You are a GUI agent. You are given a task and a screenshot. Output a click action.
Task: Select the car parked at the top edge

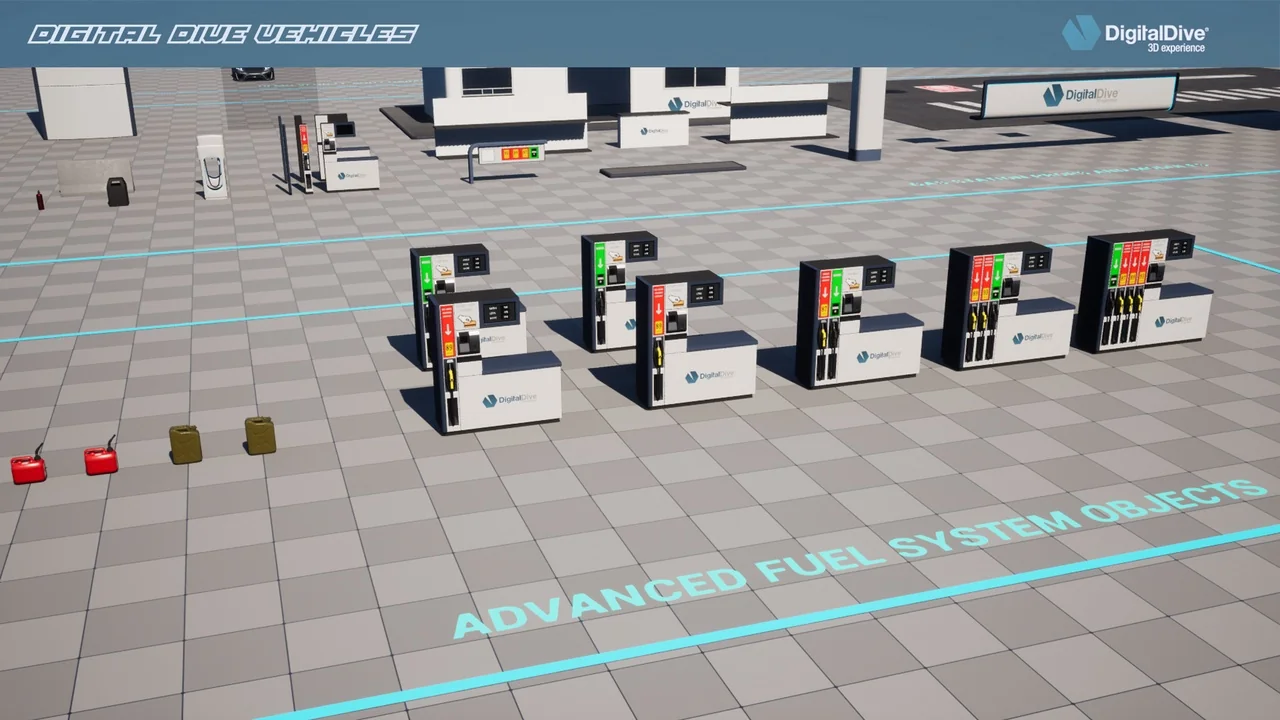coord(250,71)
